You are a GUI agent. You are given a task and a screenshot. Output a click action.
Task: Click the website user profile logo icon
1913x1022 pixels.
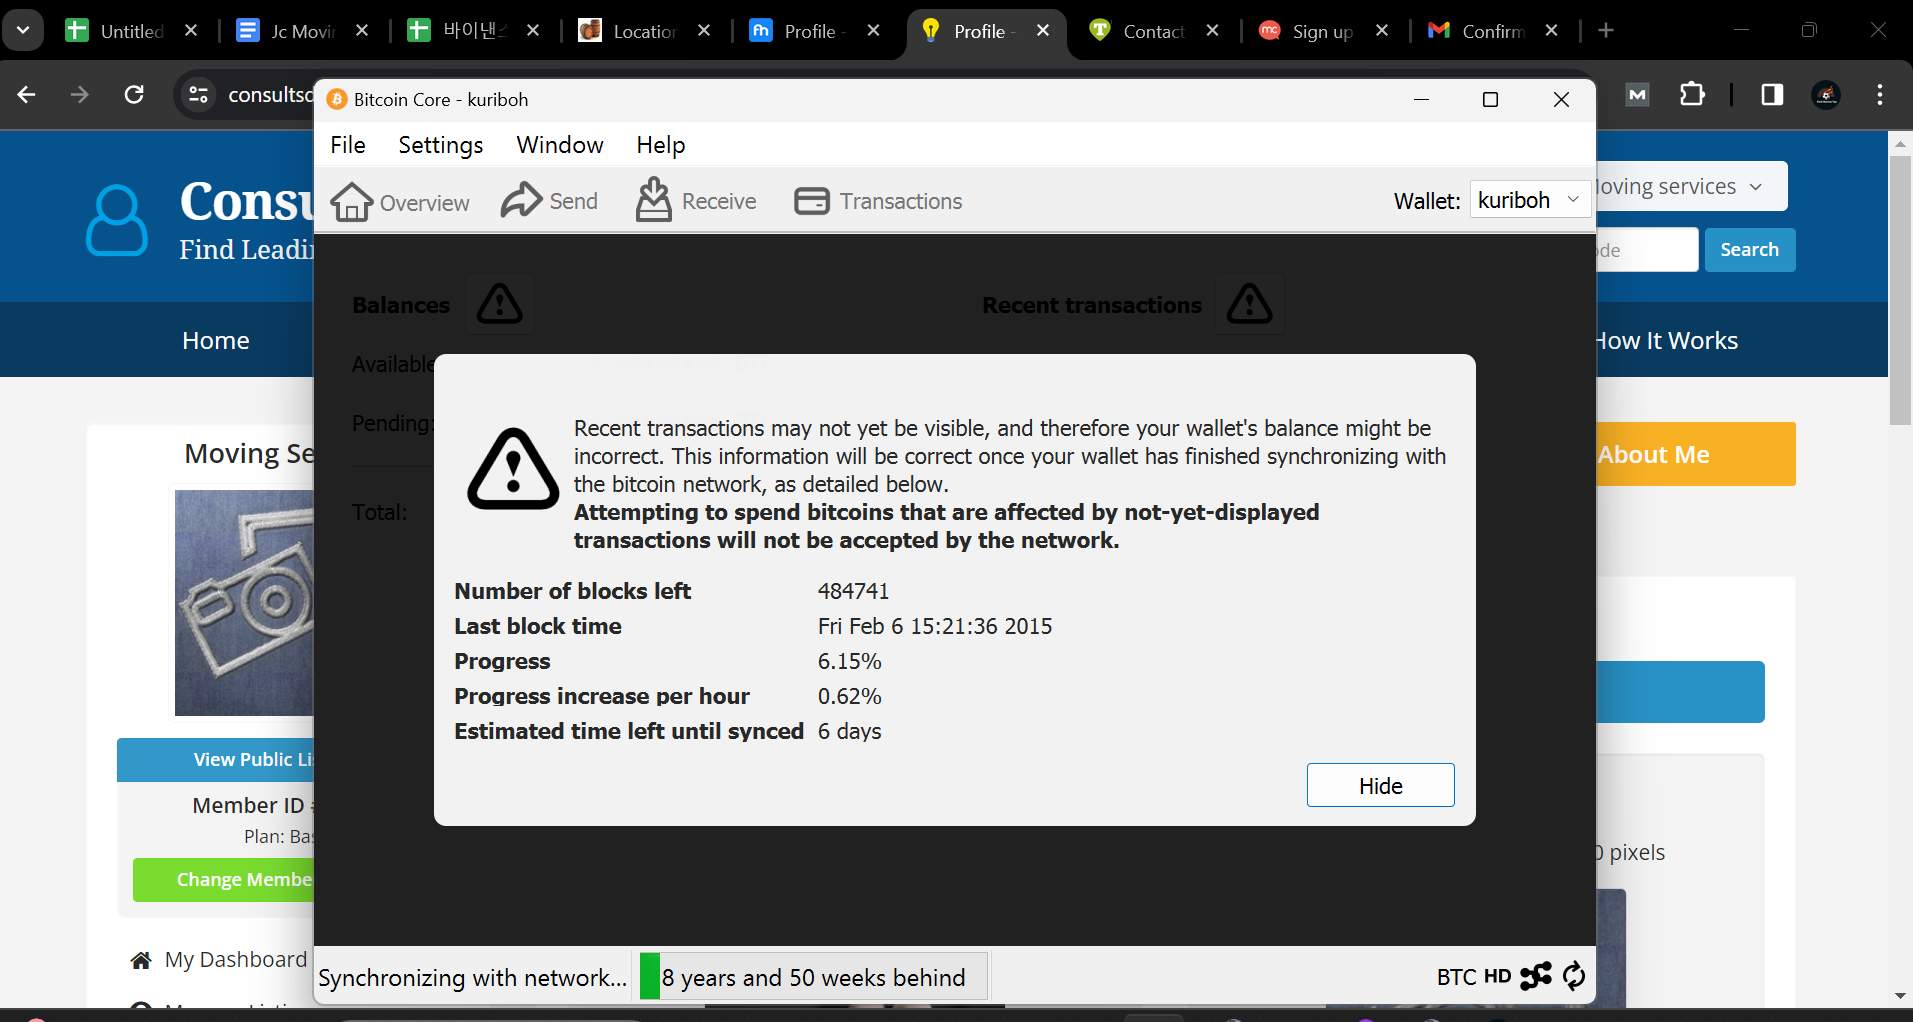[117, 220]
